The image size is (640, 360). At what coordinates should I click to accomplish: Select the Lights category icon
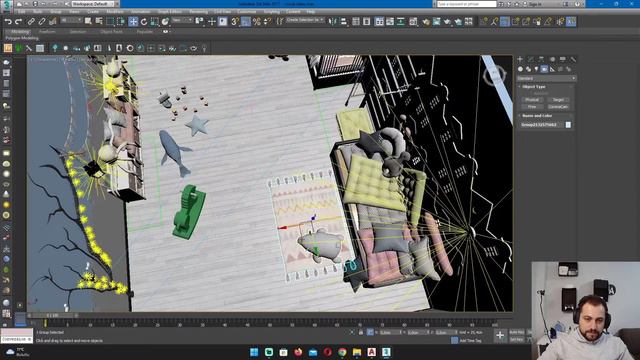pos(536,69)
